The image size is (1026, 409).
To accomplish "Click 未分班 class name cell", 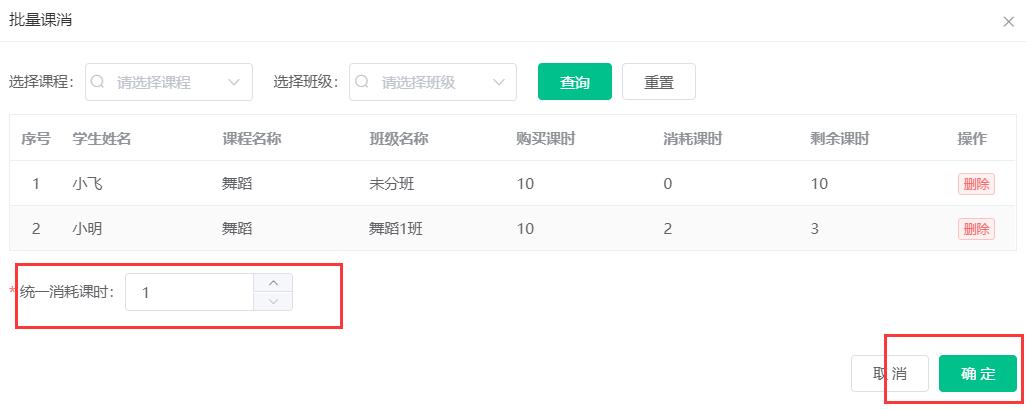I will 392,184.
